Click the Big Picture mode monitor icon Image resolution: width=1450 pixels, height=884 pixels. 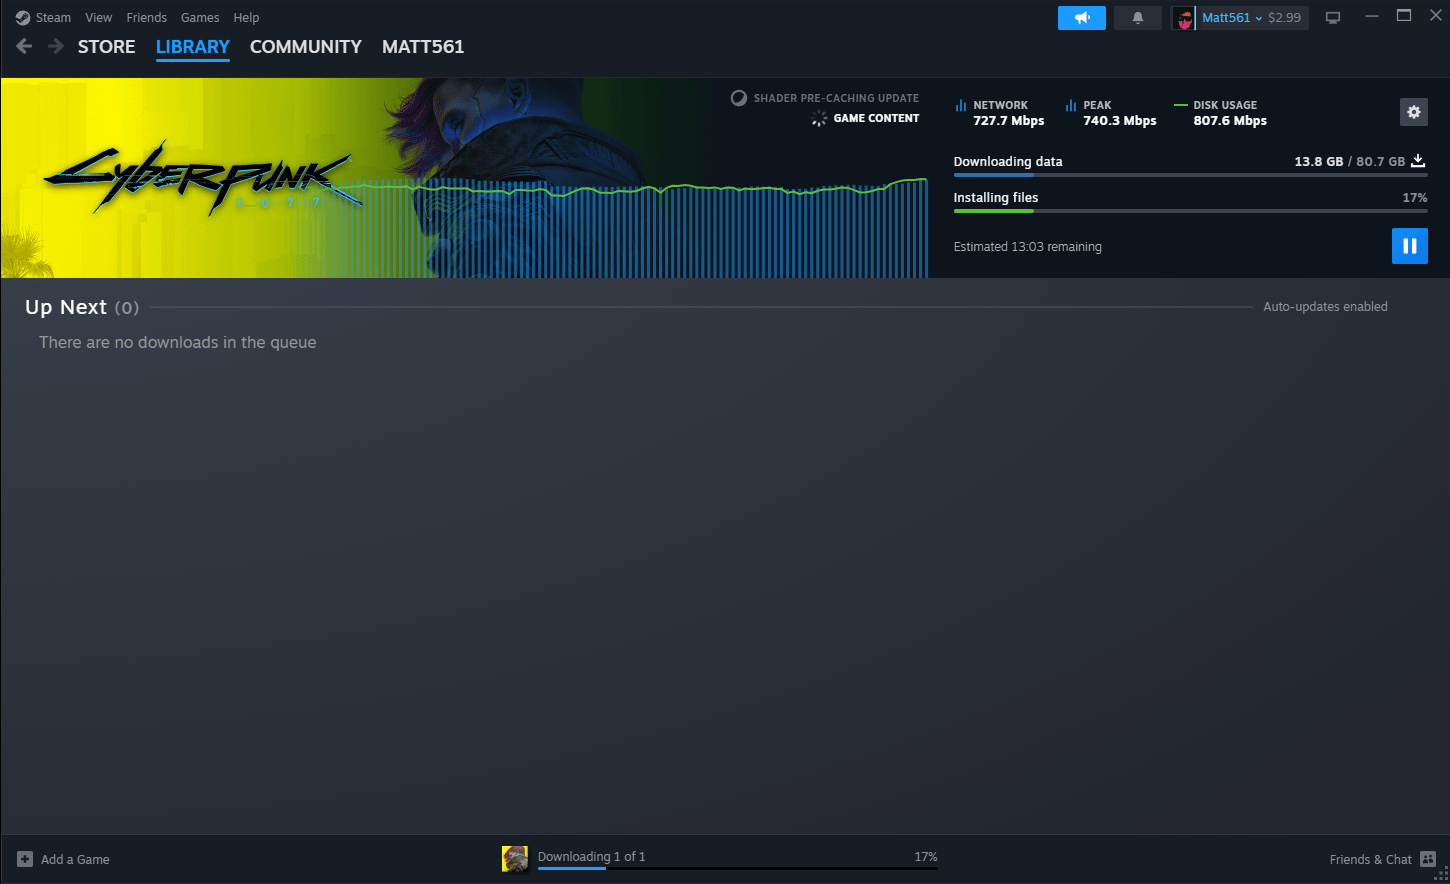click(1332, 18)
